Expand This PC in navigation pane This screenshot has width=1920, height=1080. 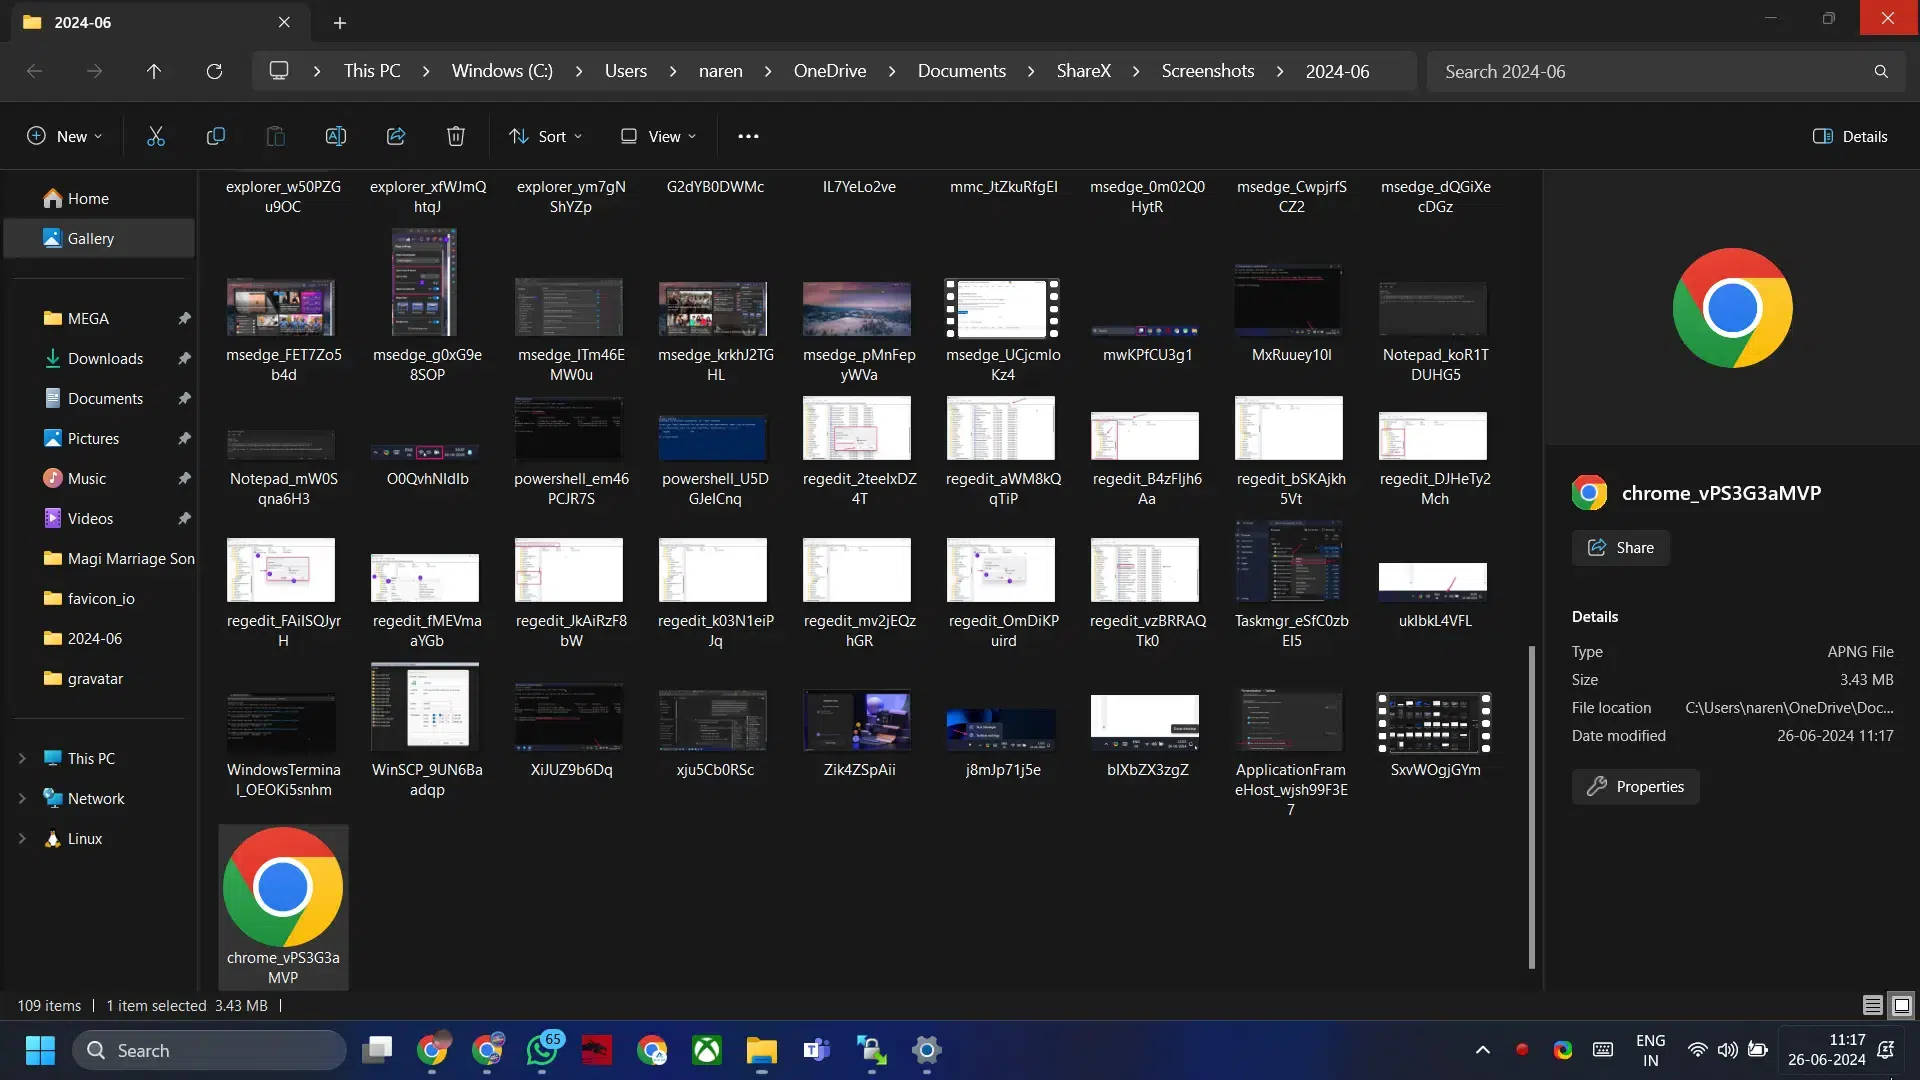coord(22,758)
